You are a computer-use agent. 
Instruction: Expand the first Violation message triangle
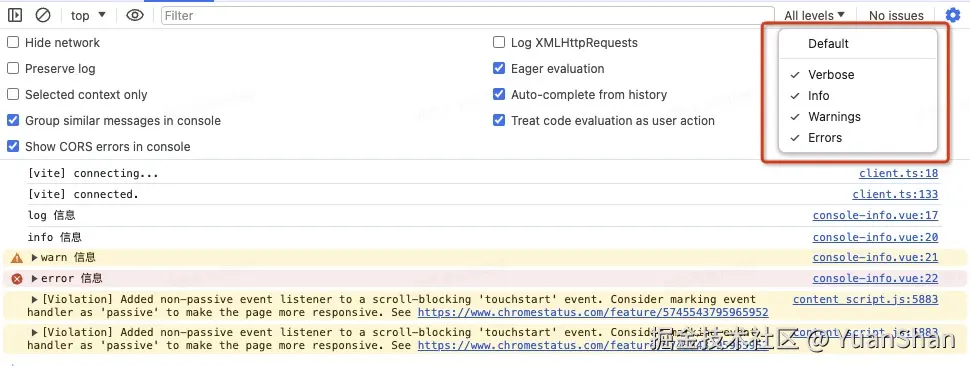[35, 300]
